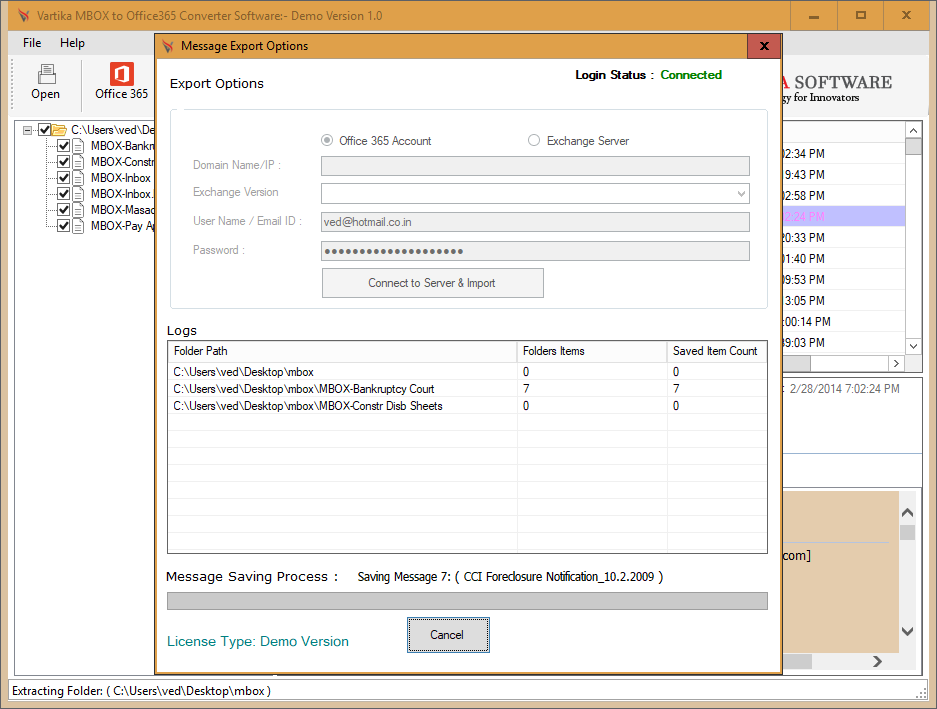Viewport: 937px width, 709px height.
Task: Select the MBOX-Masad tree item label
Action: [x=122, y=210]
